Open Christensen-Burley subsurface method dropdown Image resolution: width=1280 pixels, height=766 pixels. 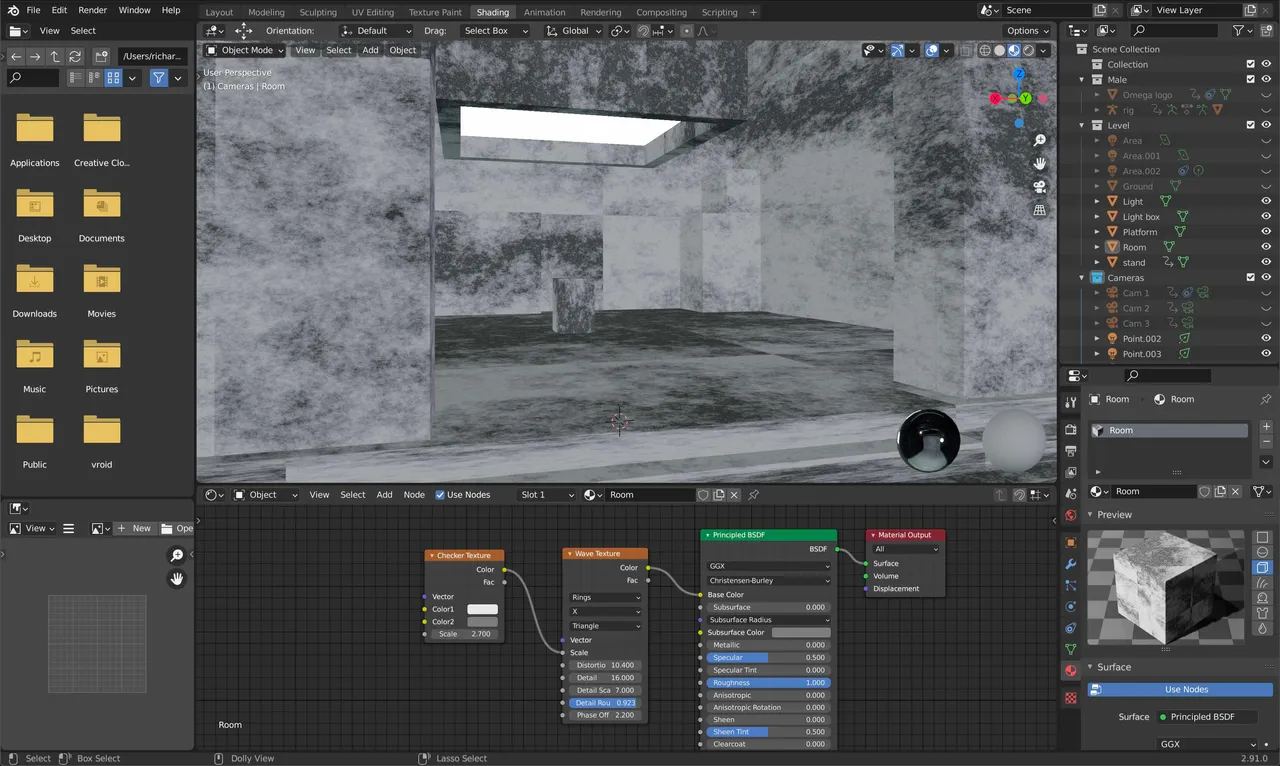pos(768,580)
